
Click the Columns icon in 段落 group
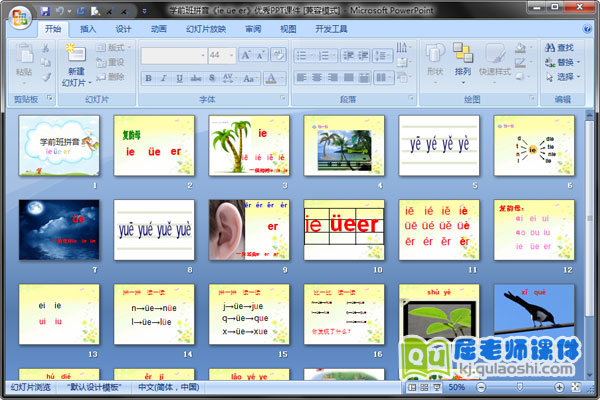click(383, 78)
